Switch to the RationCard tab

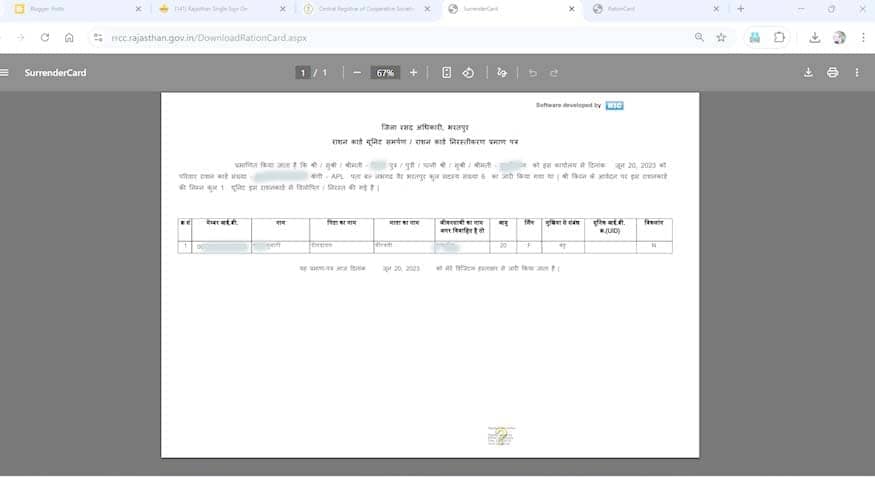click(x=650, y=9)
